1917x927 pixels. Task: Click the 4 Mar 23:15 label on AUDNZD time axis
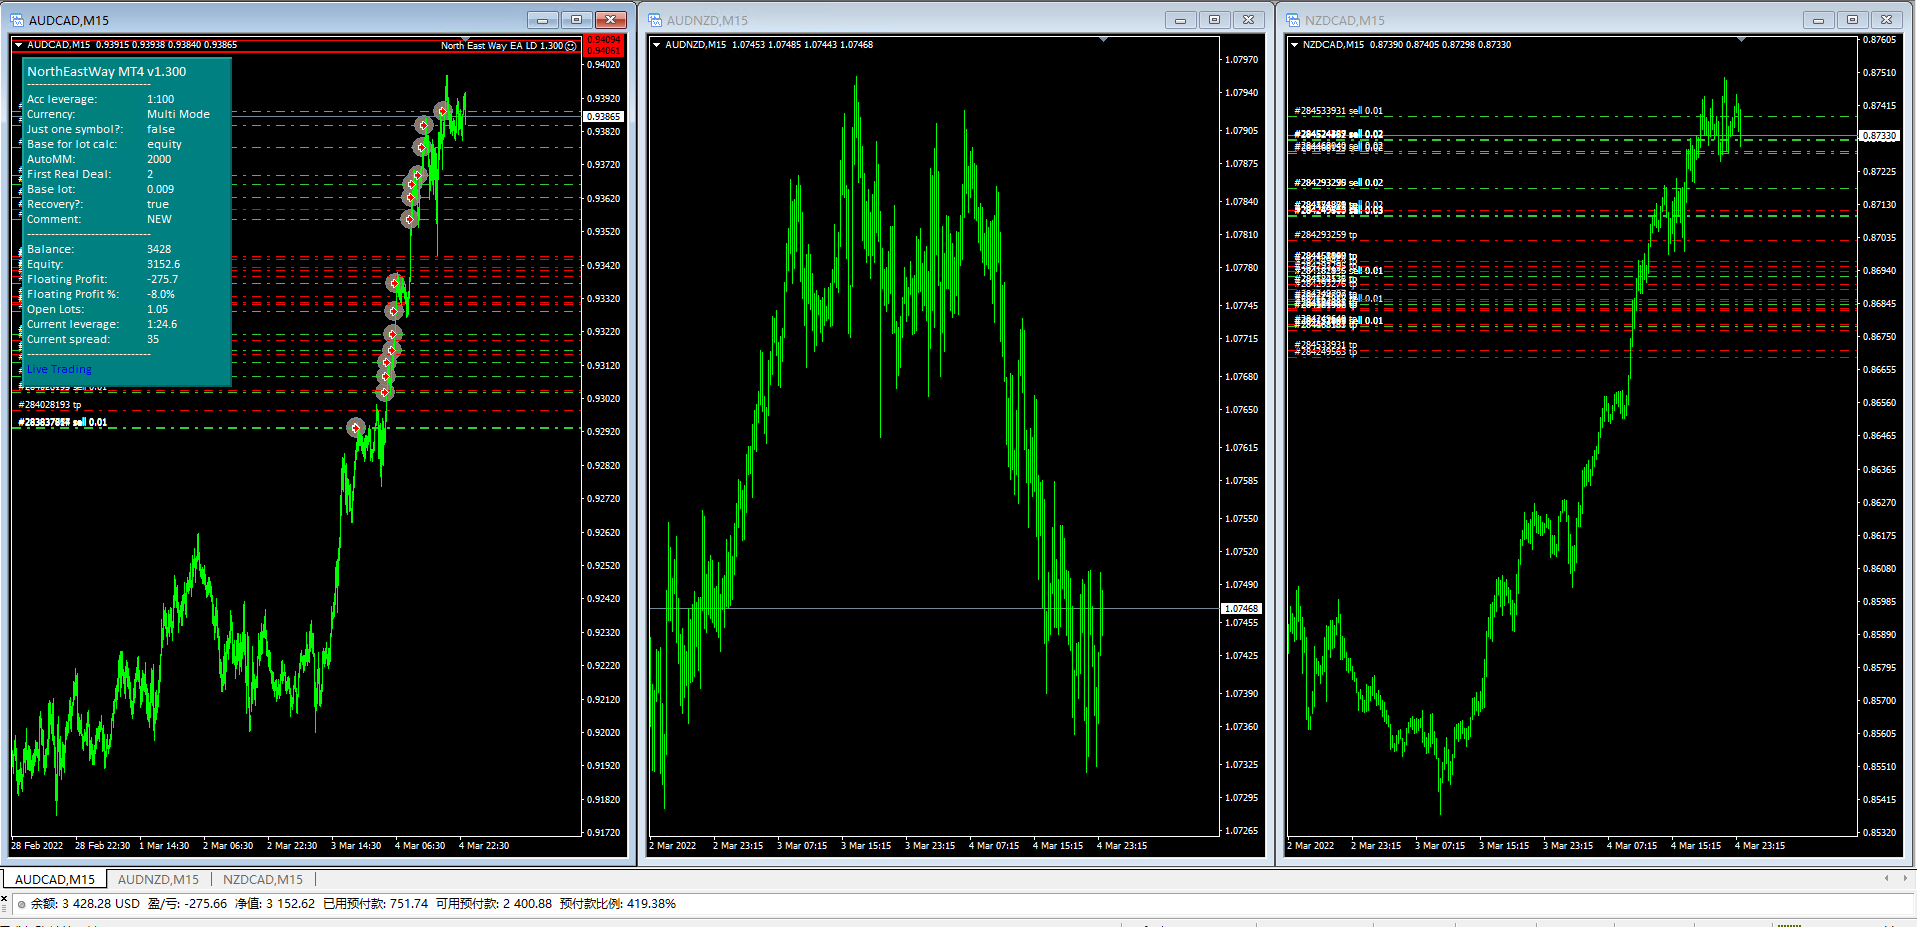click(x=1122, y=846)
